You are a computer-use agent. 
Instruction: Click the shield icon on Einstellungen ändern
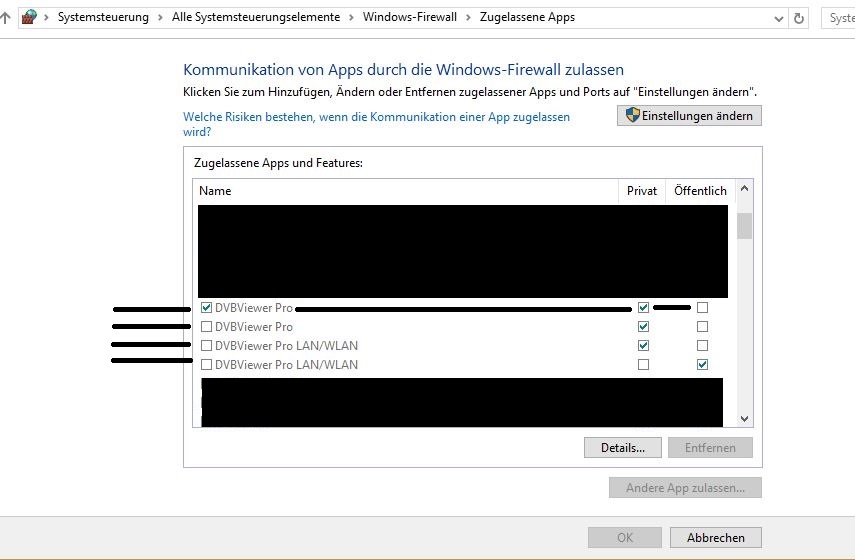[x=632, y=115]
